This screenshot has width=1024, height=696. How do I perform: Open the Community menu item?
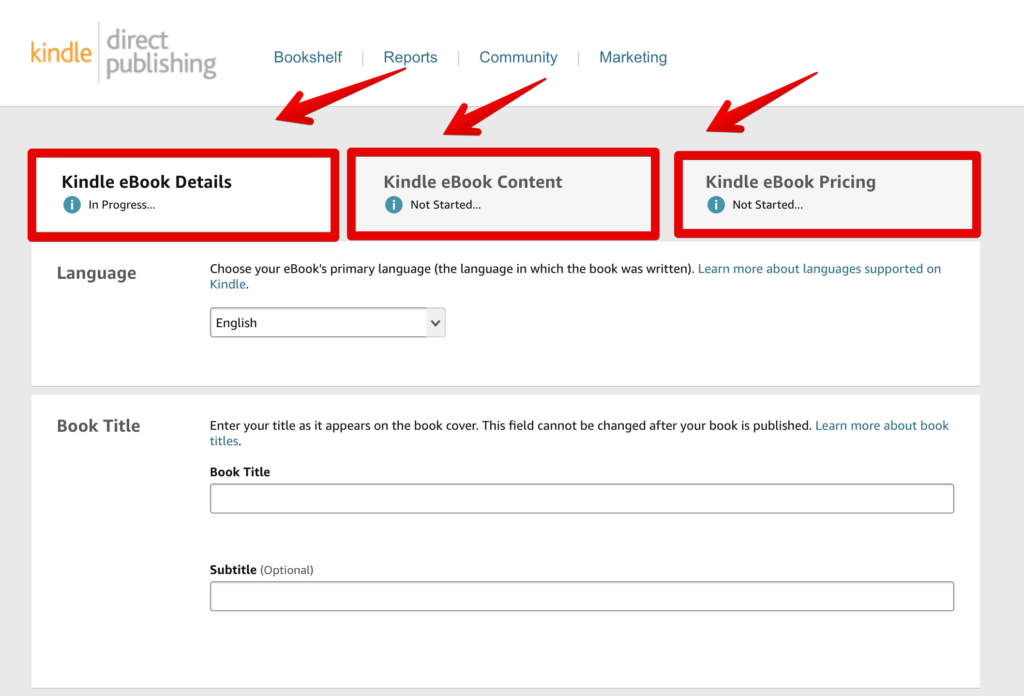(519, 57)
